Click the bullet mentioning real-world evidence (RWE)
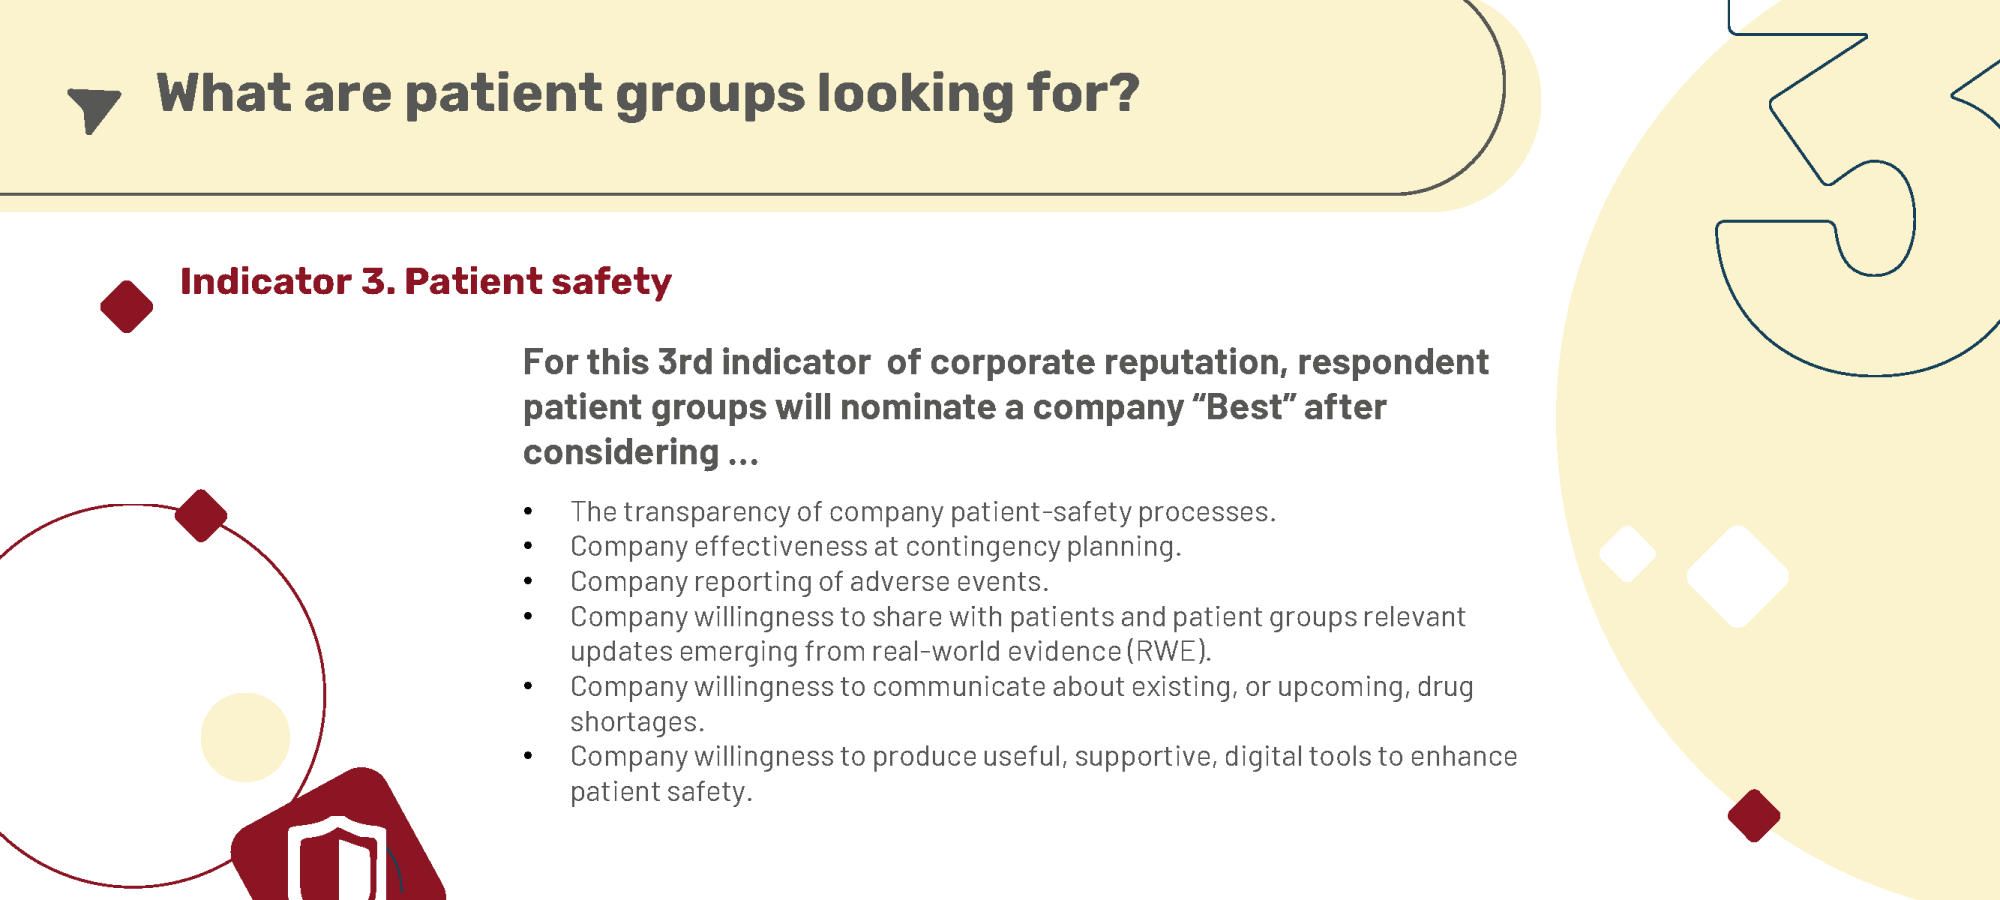This screenshot has height=900, width=2000. coord(1018,634)
